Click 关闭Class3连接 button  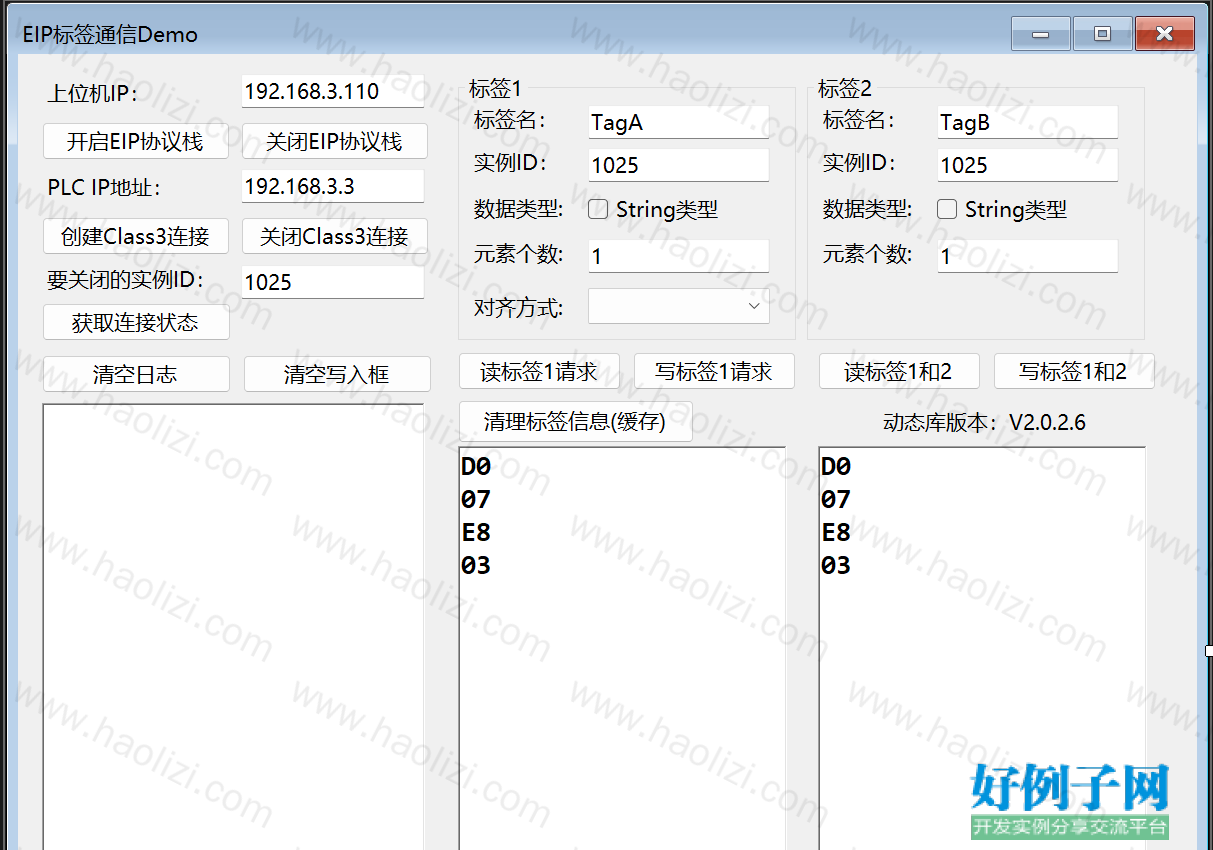pos(334,236)
